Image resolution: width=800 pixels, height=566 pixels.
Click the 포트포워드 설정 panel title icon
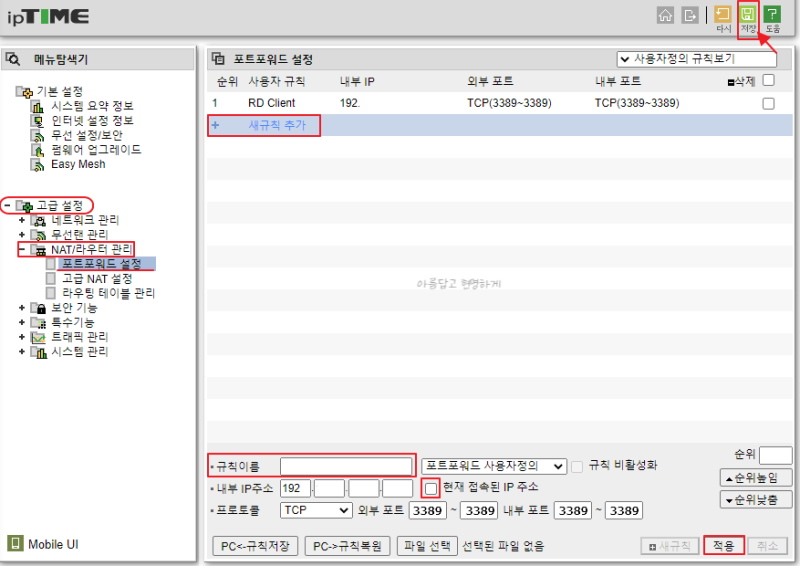click(218, 59)
